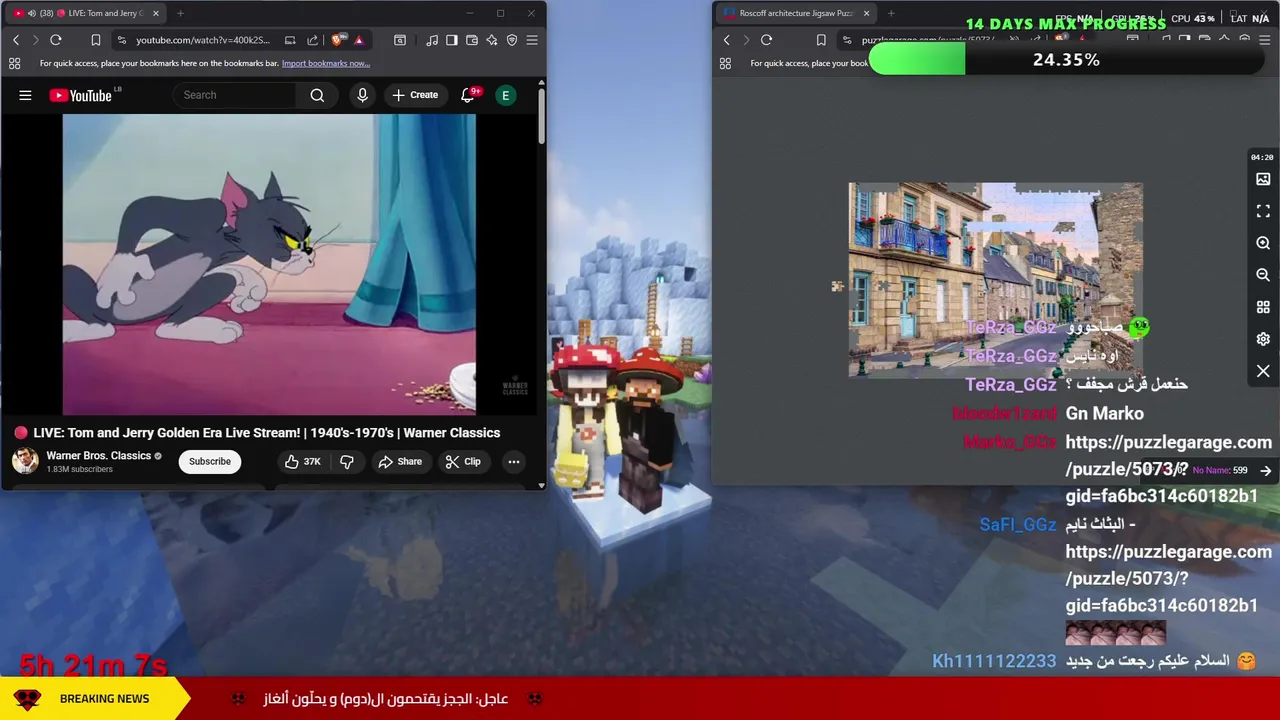The height and width of the screenshot is (720, 1280).
Task: Open a new tab in puzzle window
Action: (x=891, y=13)
